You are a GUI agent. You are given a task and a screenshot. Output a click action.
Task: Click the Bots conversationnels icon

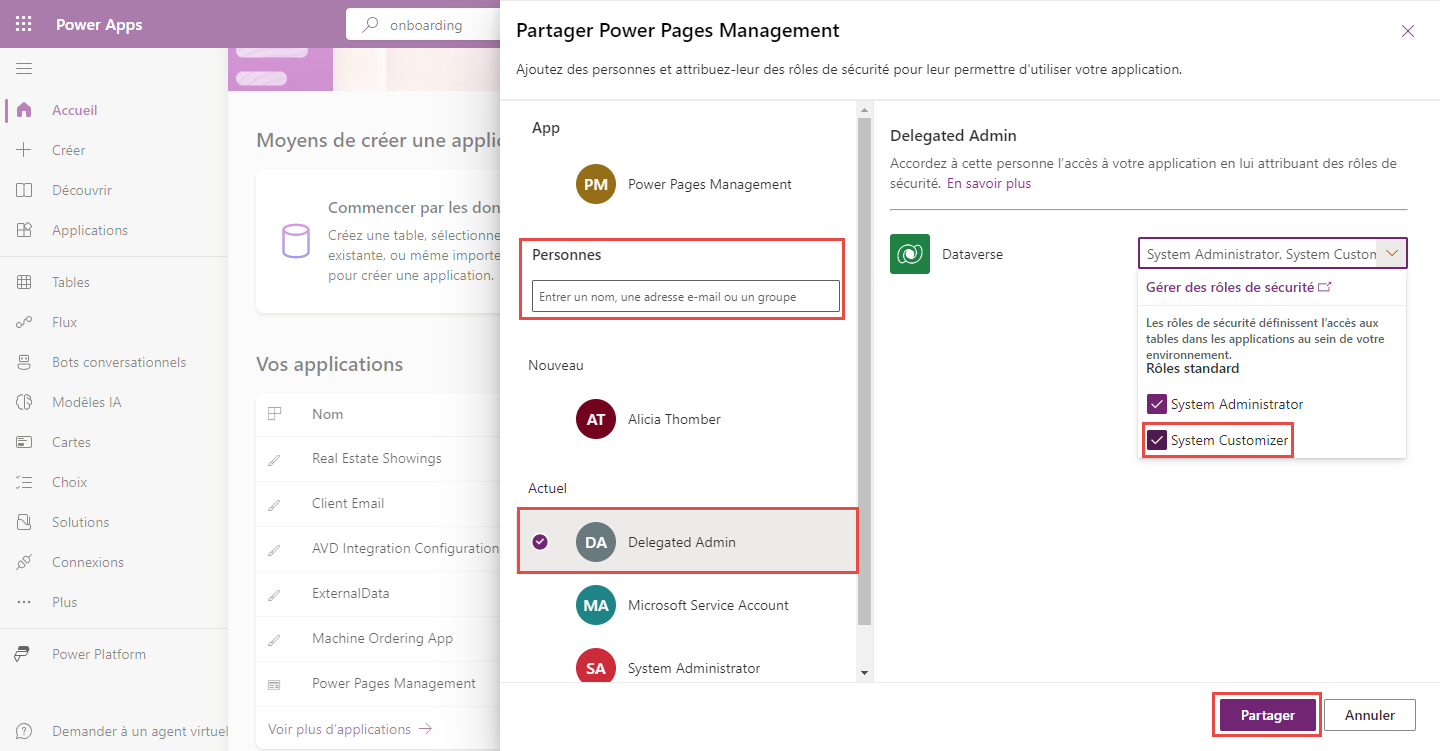(x=24, y=362)
